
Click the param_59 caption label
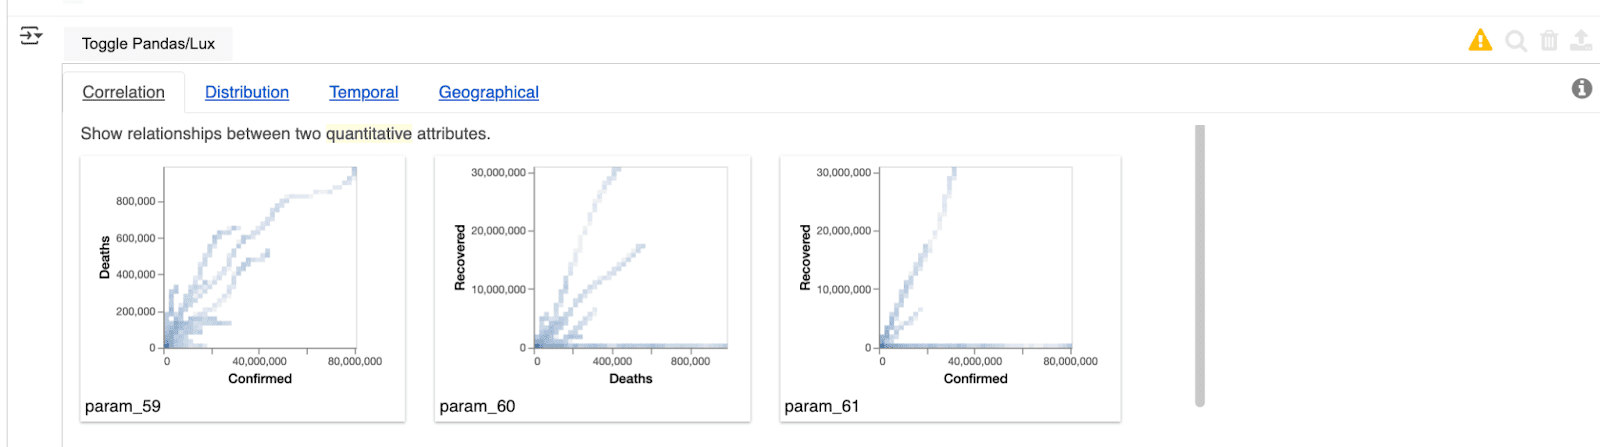[x=123, y=406]
